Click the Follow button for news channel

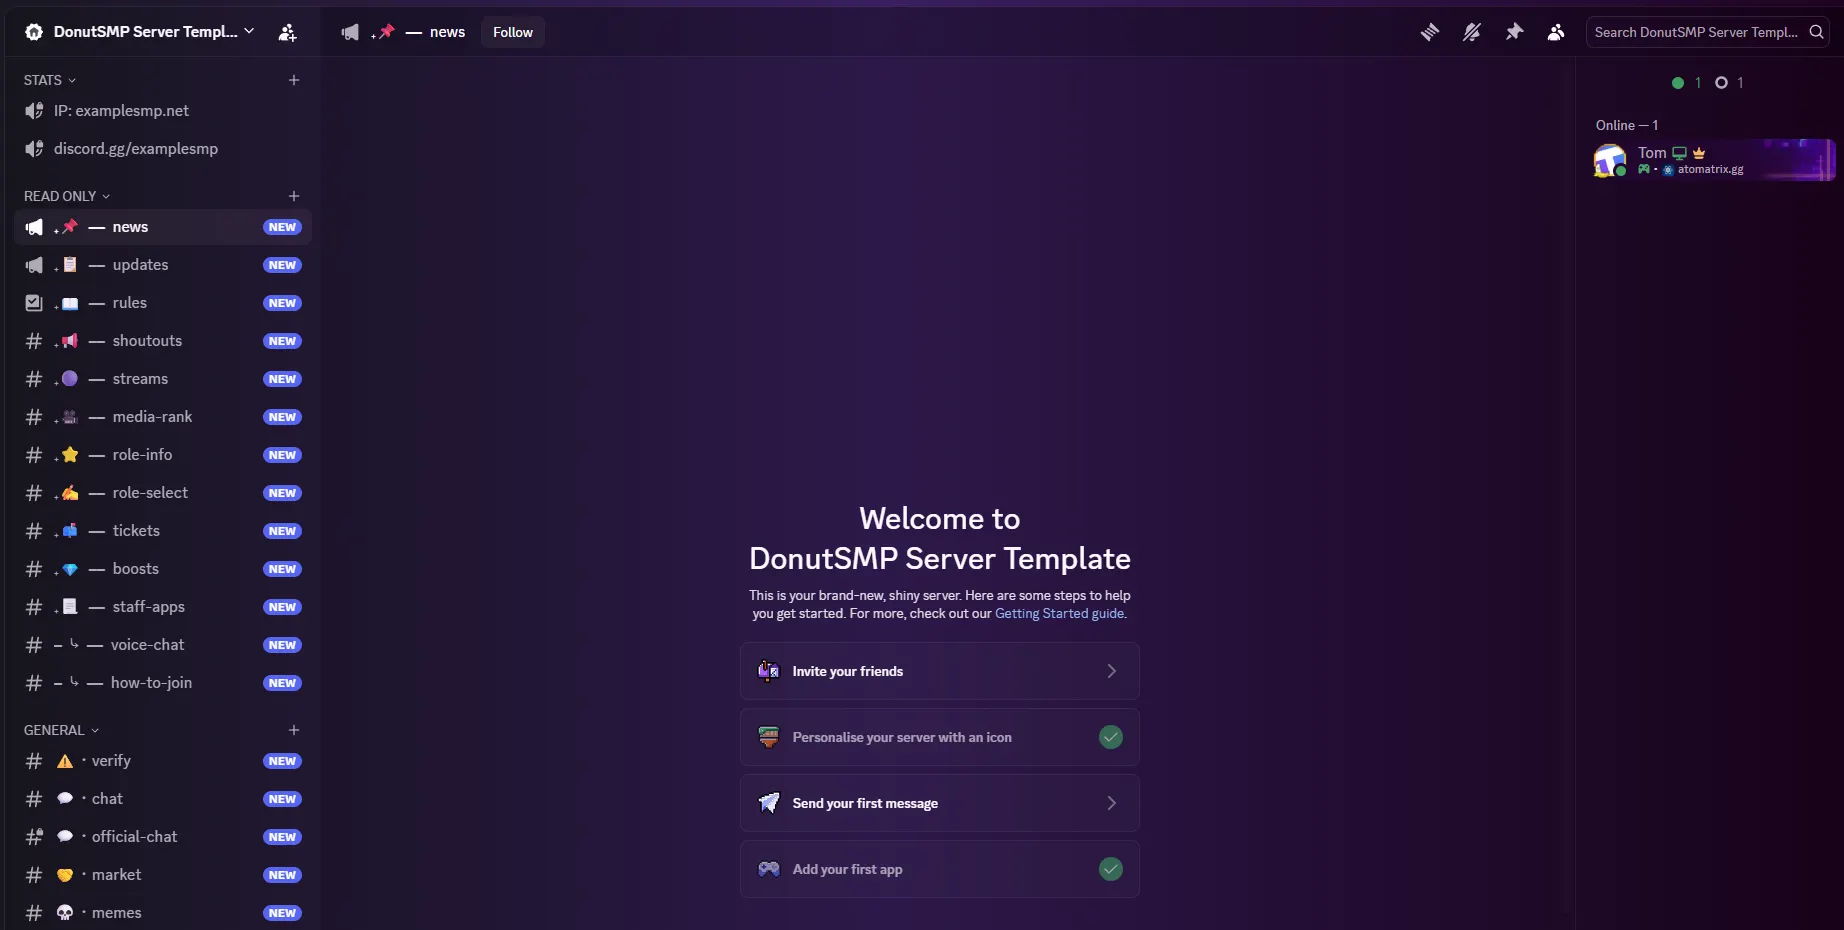(513, 32)
